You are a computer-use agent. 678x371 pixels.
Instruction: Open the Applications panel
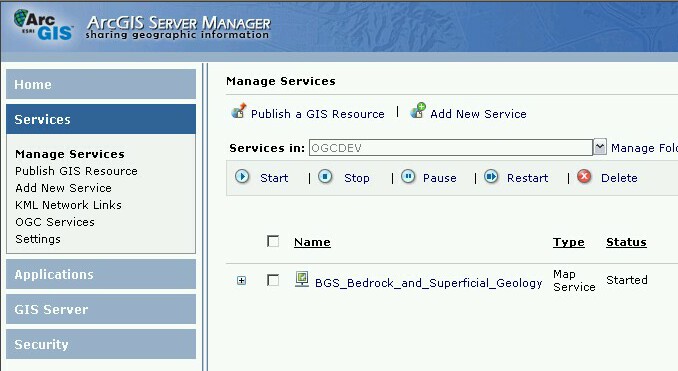pos(101,275)
